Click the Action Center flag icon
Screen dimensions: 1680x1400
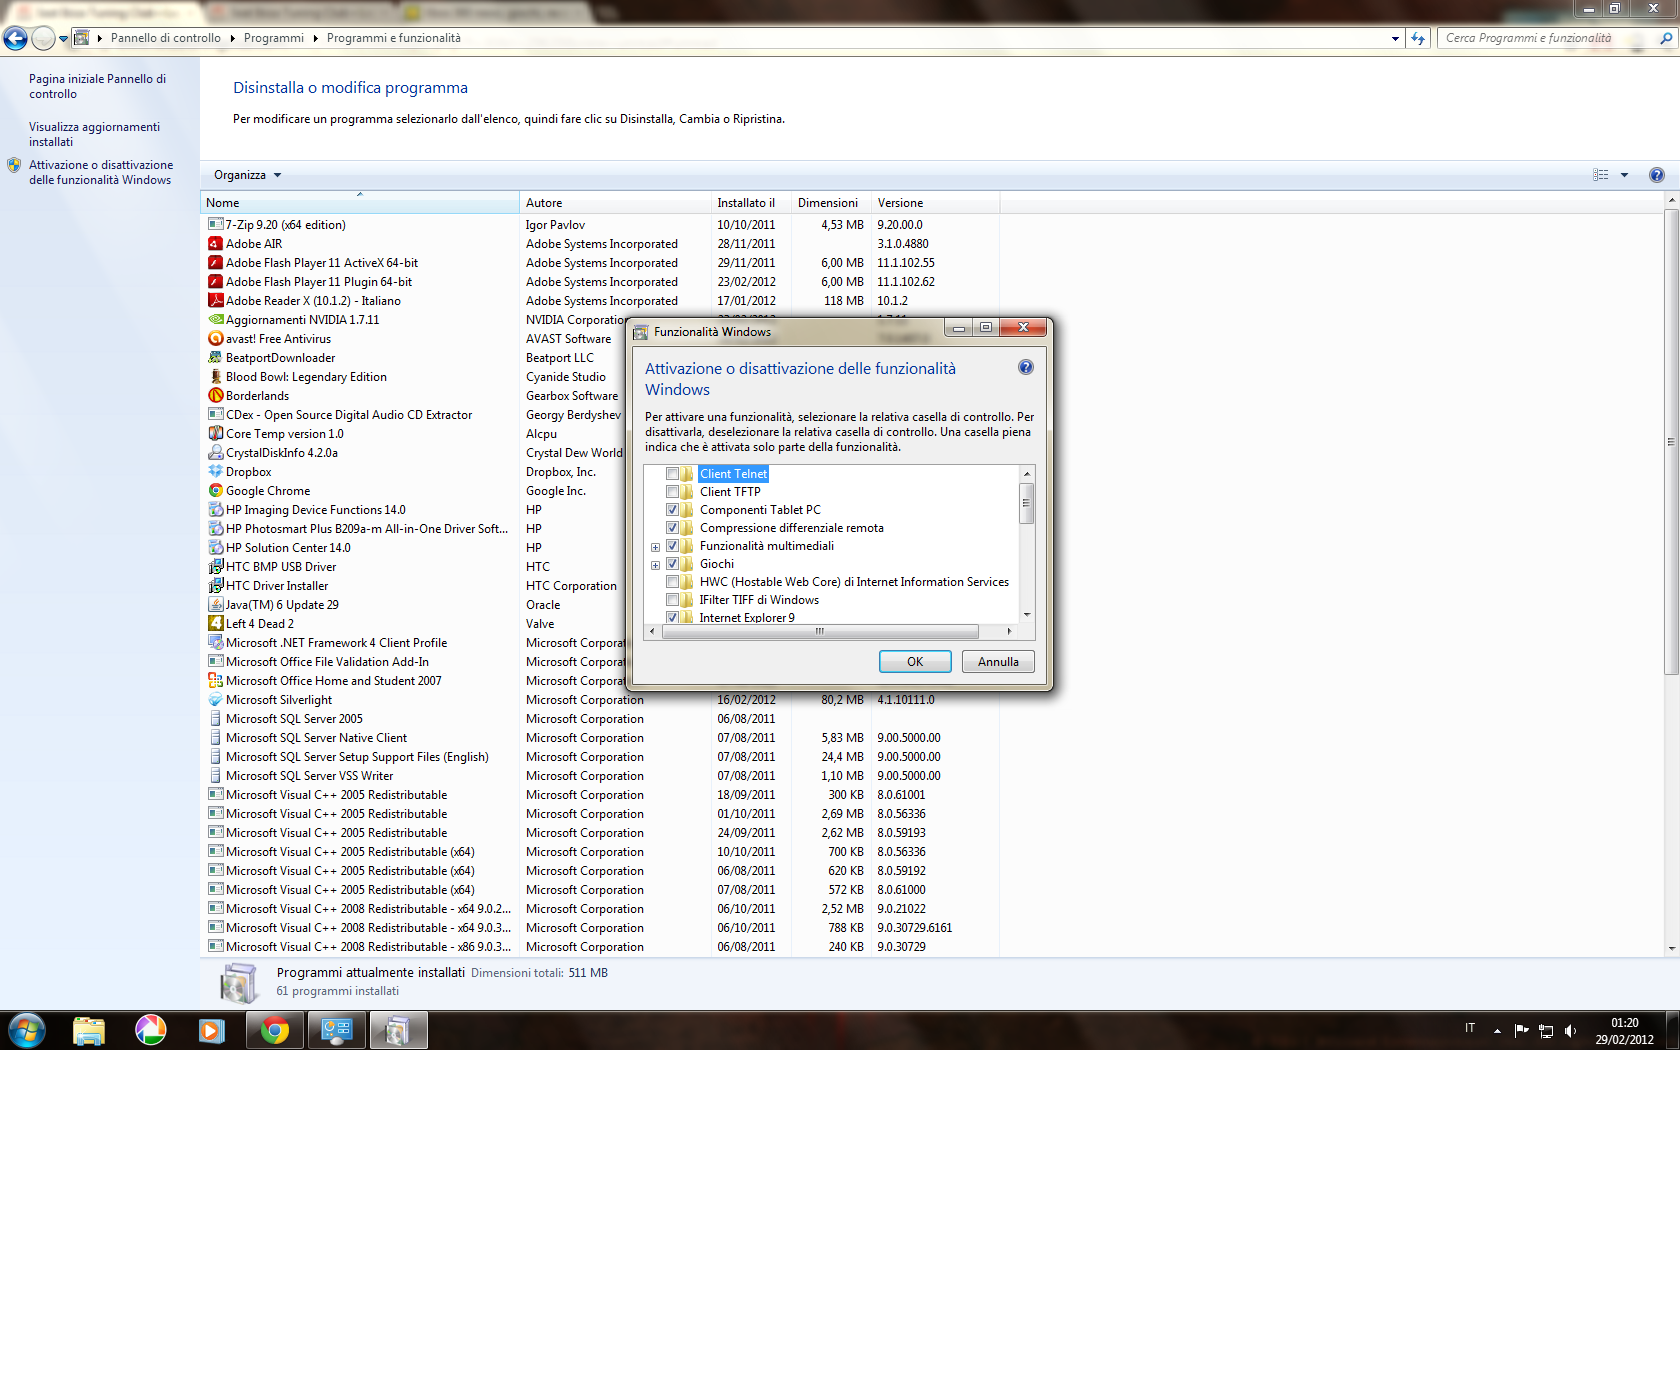point(1521,1031)
